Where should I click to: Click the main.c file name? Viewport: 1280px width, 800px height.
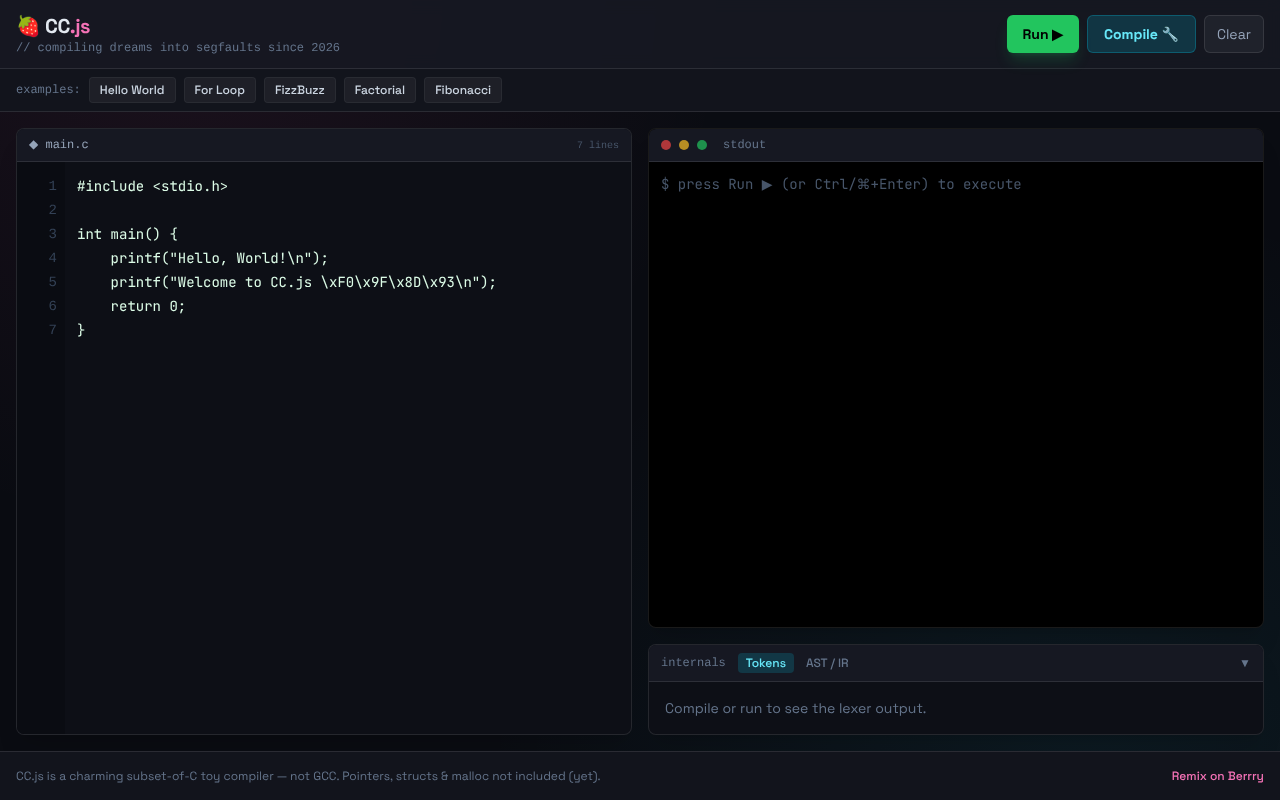(x=67, y=145)
